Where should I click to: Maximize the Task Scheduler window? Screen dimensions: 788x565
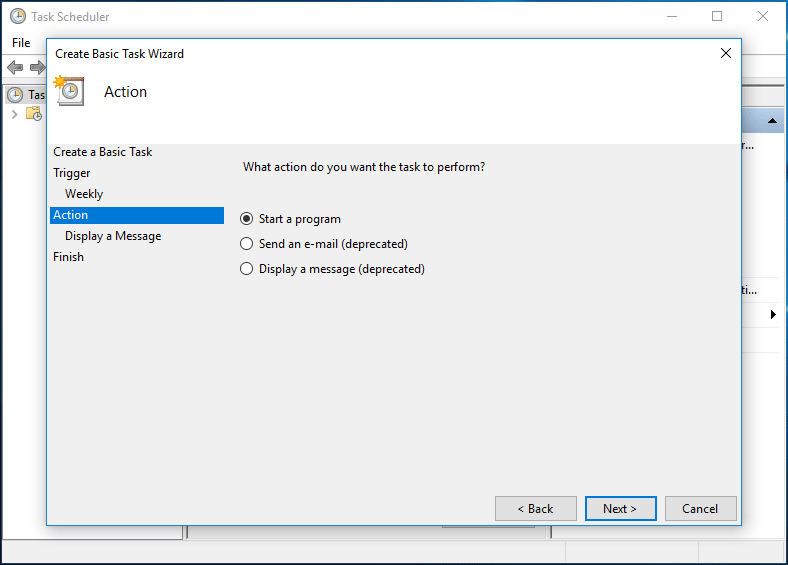717,17
